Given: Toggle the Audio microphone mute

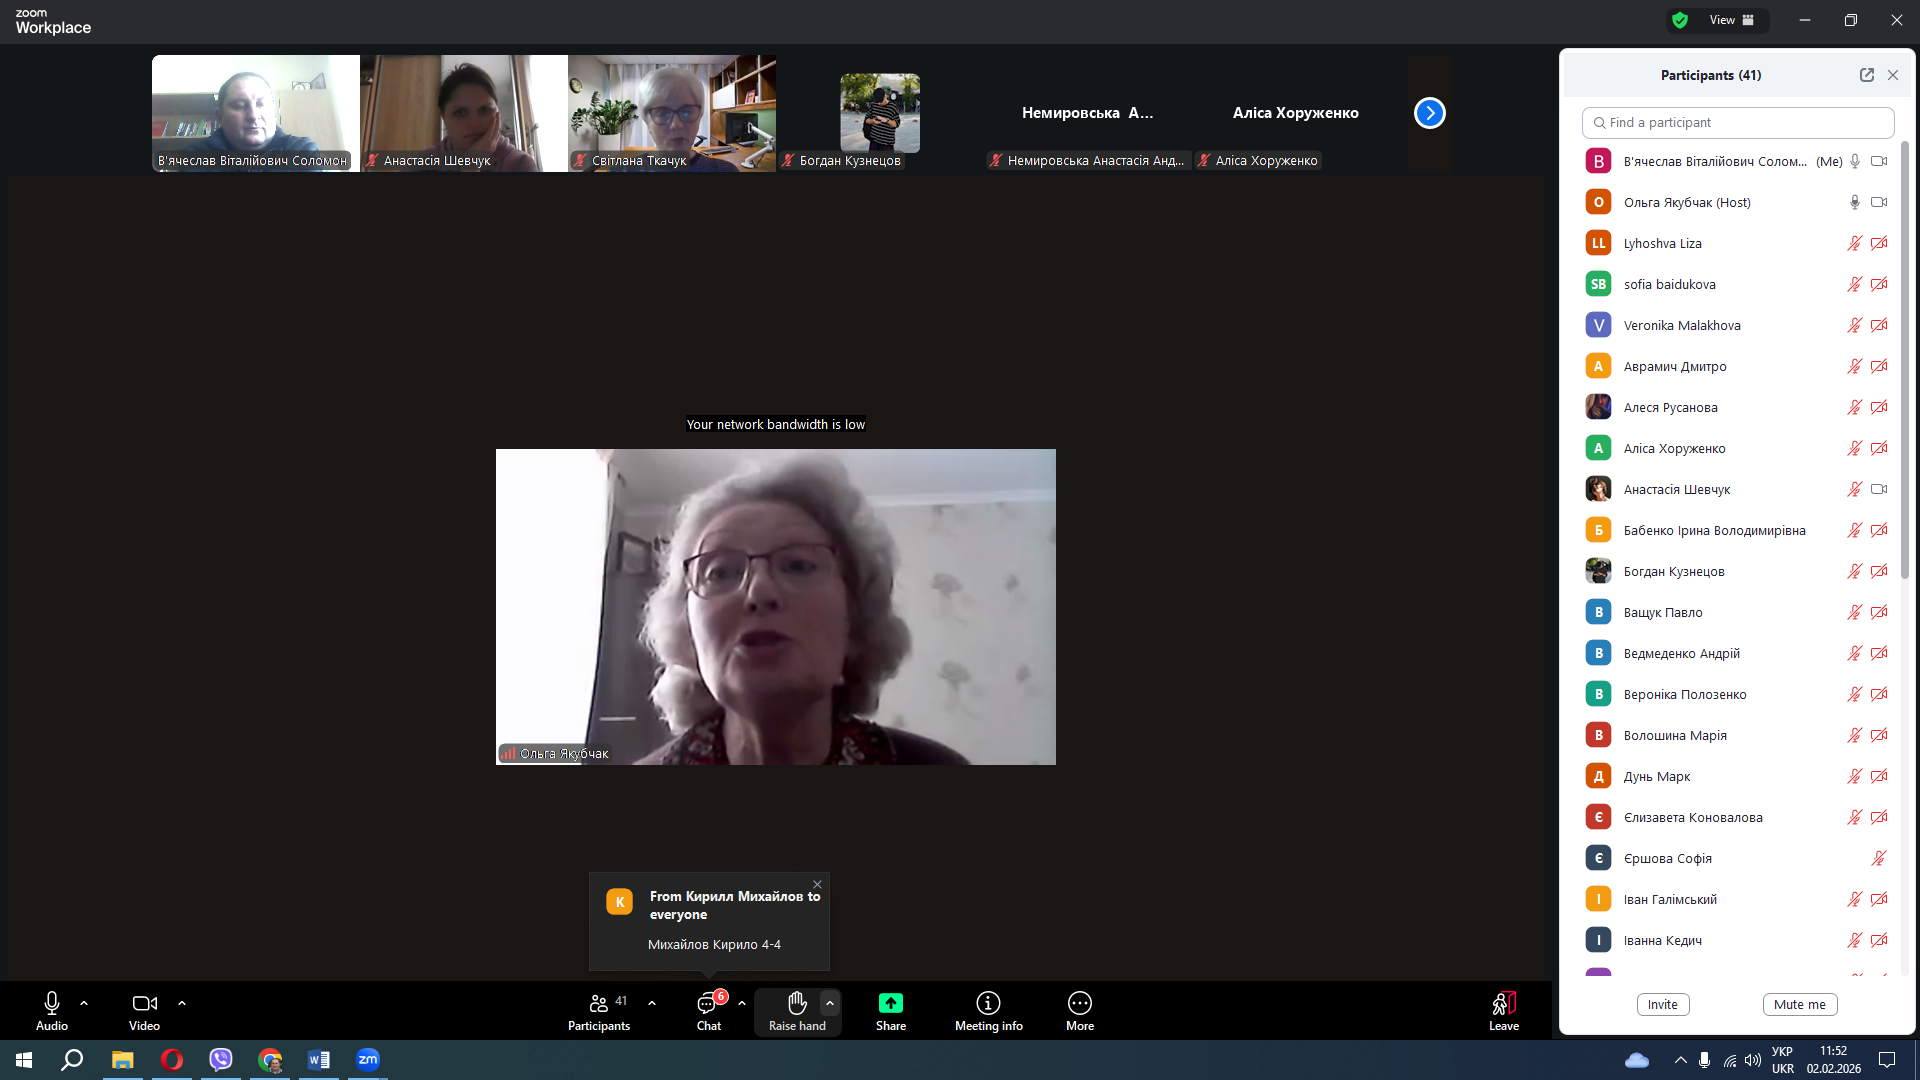Looking at the screenshot, I should coord(52,1004).
